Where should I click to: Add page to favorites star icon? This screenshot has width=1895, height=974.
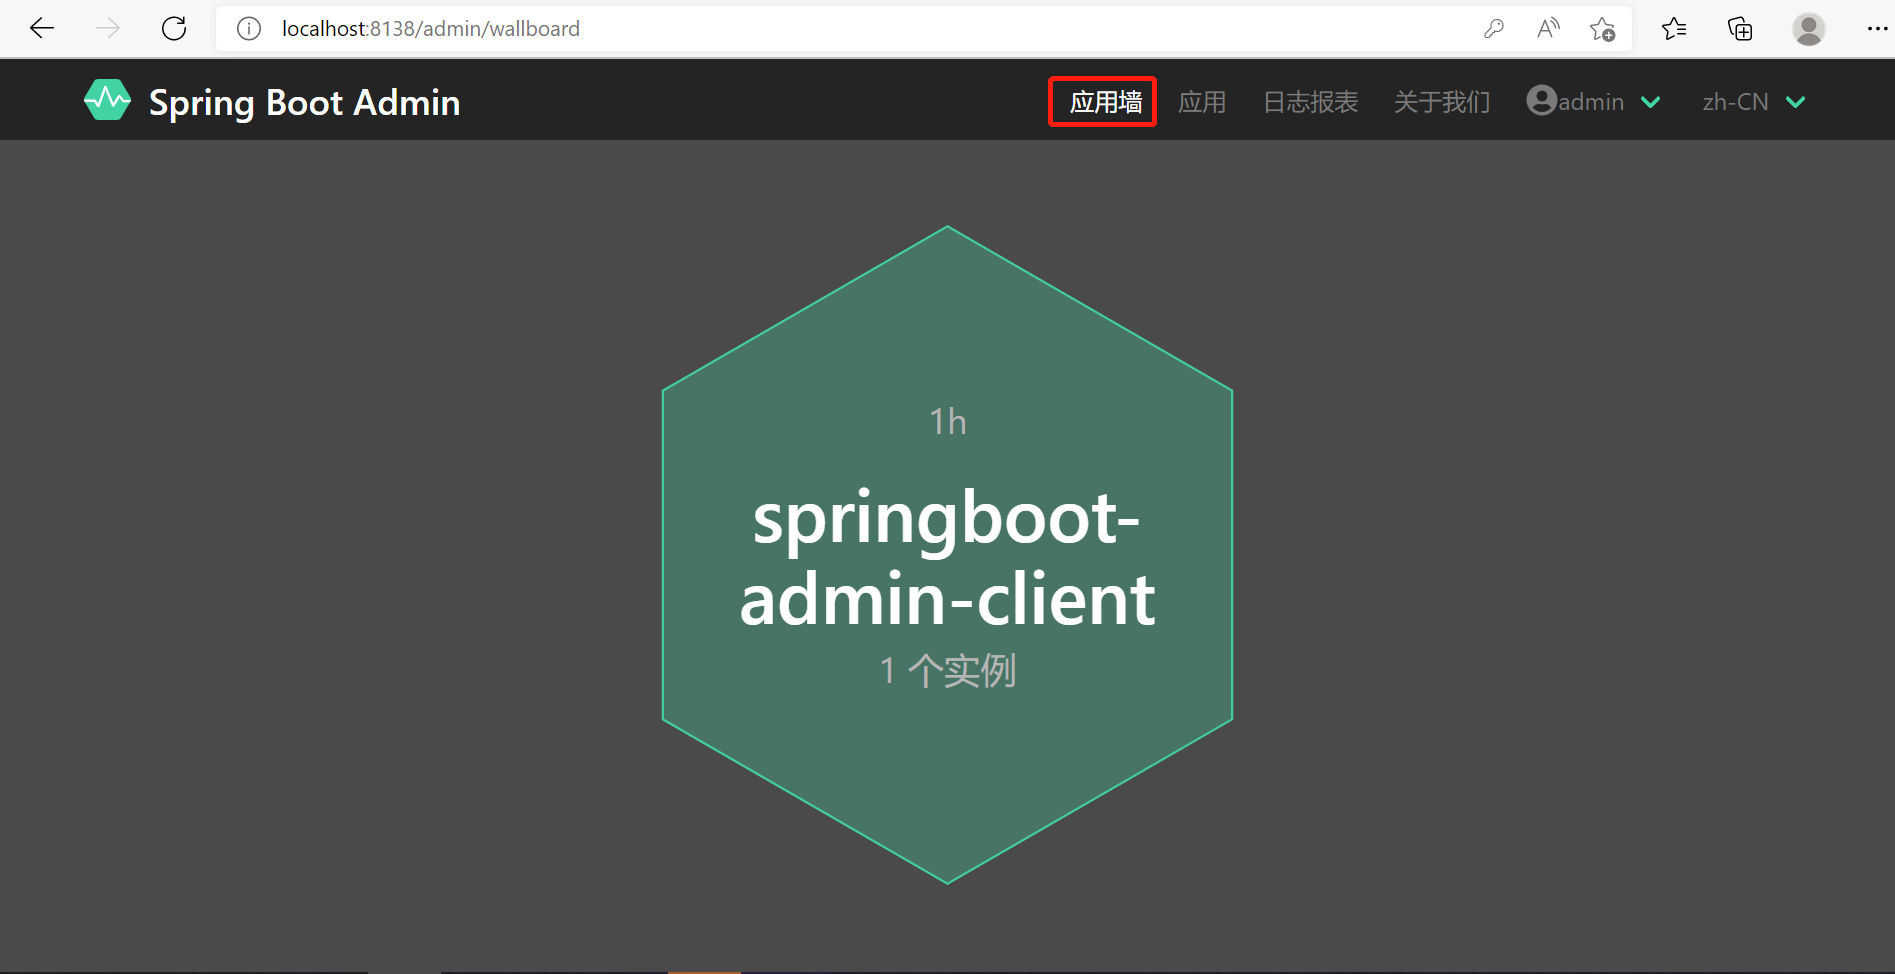[1602, 29]
